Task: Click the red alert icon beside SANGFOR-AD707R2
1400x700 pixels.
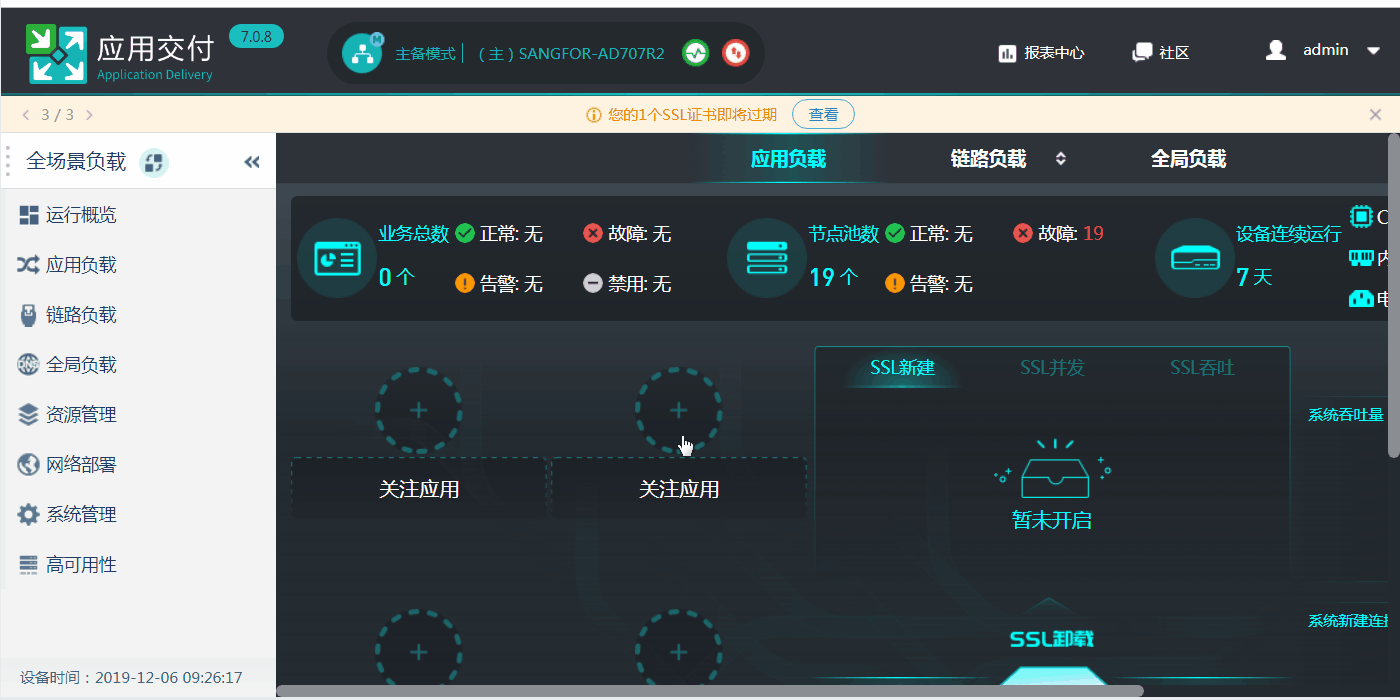Action: coord(736,53)
